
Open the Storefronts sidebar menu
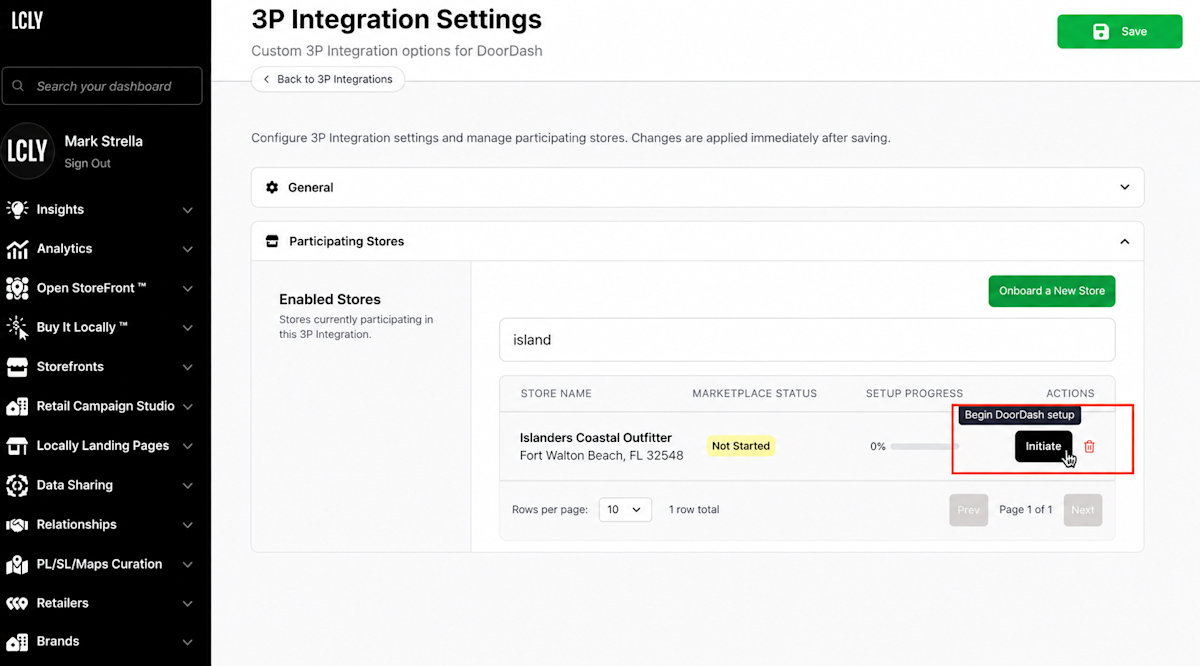[x=100, y=367]
